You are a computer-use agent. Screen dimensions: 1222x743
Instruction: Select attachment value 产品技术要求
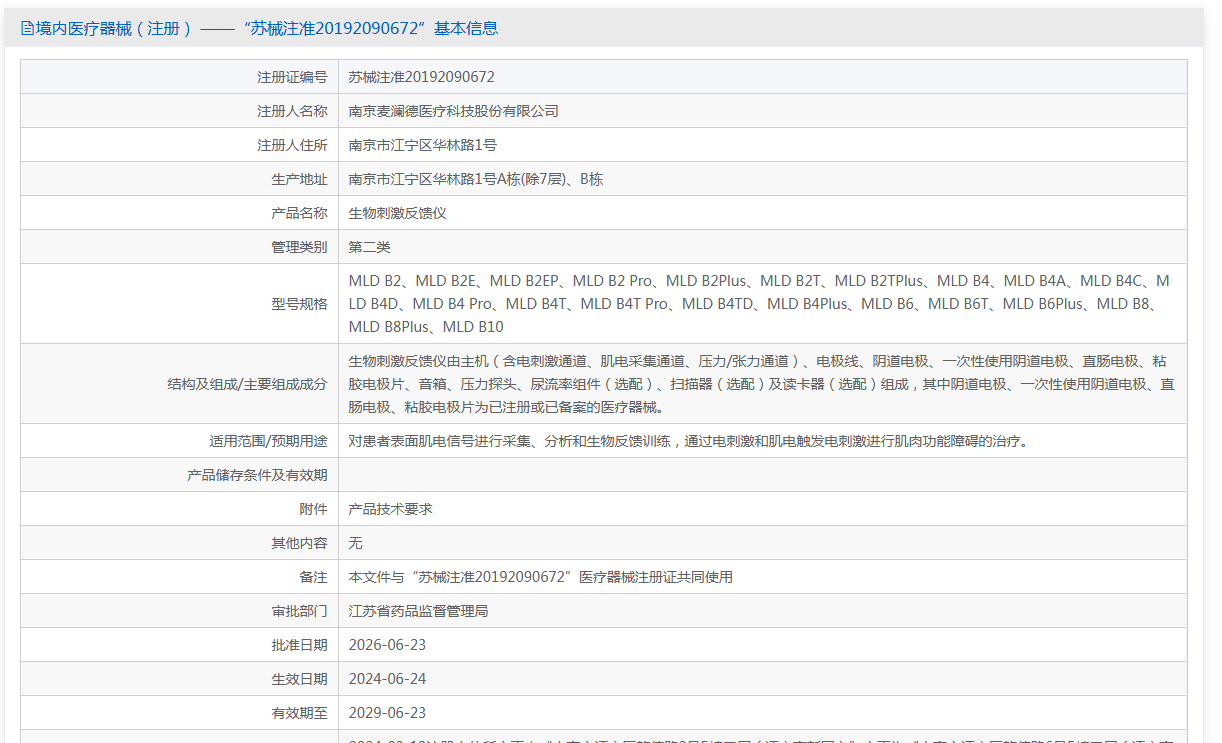pos(390,509)
